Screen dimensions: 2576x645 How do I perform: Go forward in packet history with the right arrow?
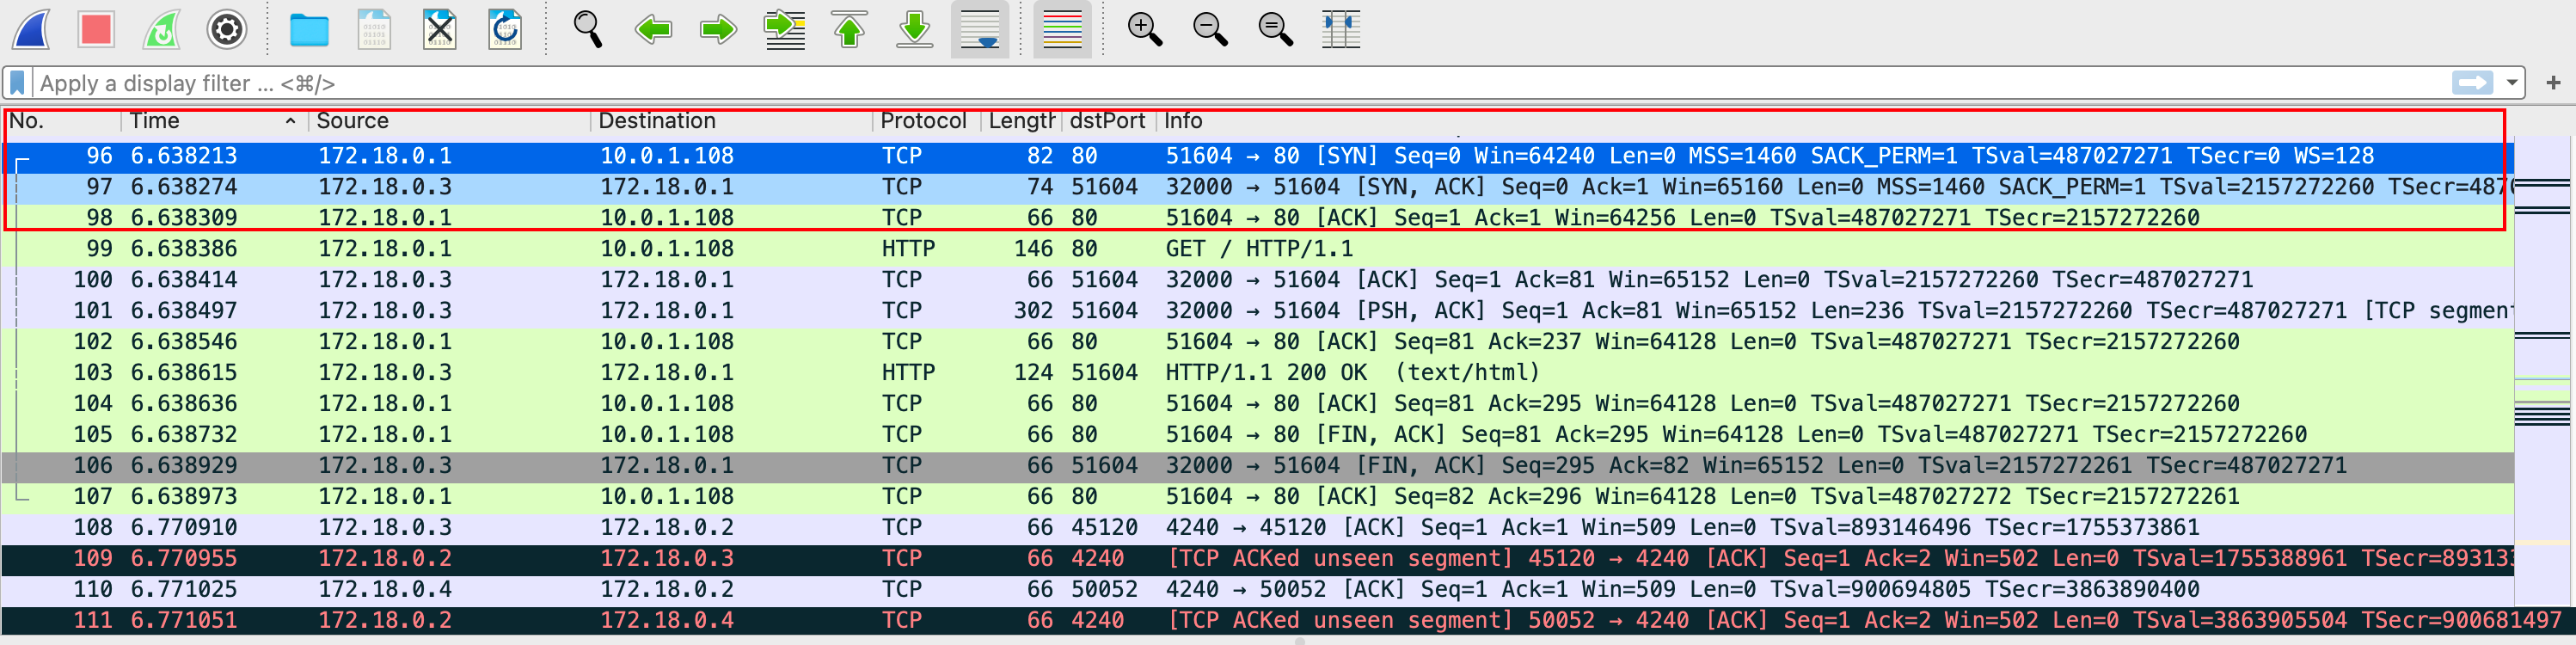(718, 29)
